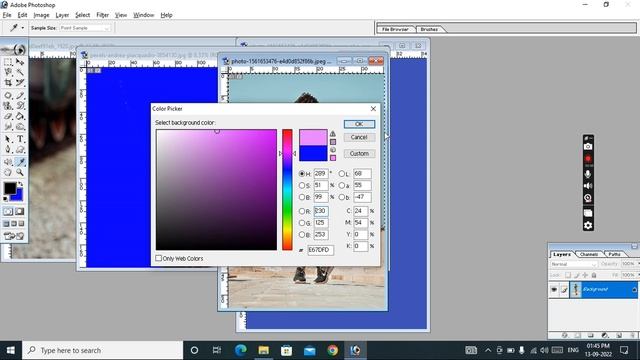Viewport: 640px width, 360px height.
Task: Click the red record button on recorder bar
Action: click(588, 158)
